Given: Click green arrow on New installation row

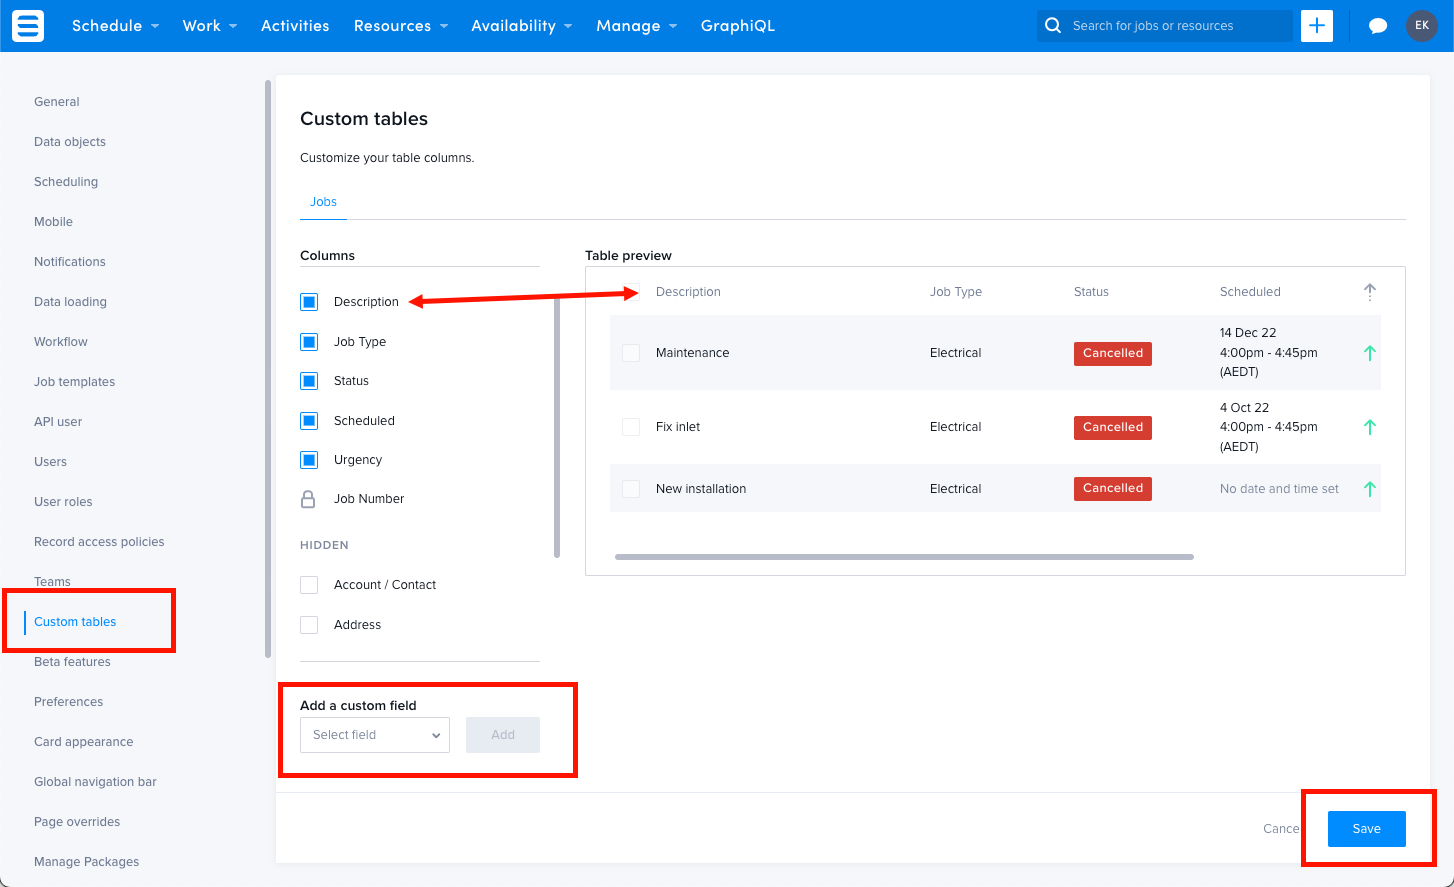Looking at the screenshot, I should pos(1370,488).
